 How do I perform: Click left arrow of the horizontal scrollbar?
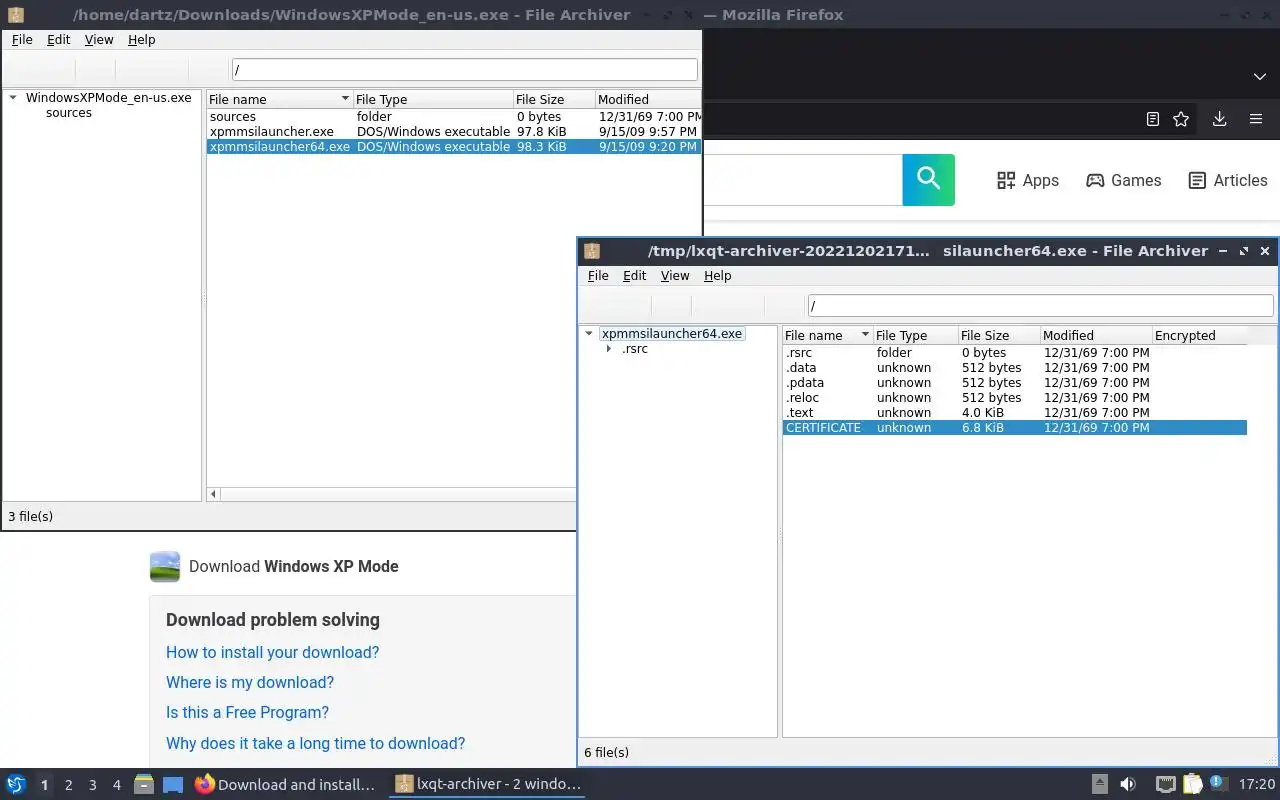point(213,494)
